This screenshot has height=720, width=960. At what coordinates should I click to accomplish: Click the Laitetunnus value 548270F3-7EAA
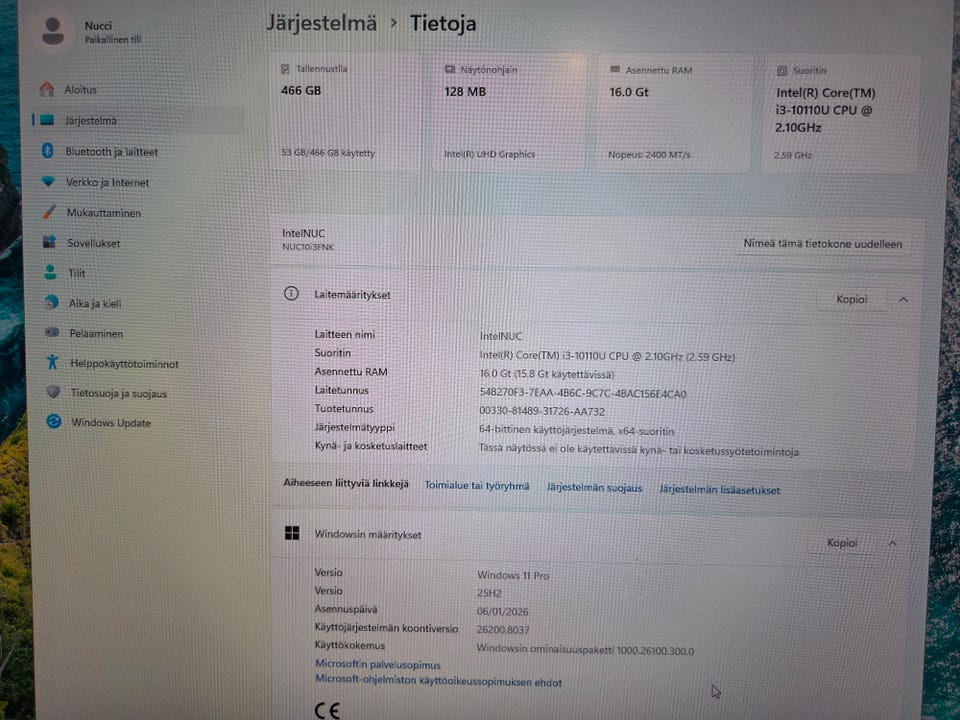pos(582,394)
